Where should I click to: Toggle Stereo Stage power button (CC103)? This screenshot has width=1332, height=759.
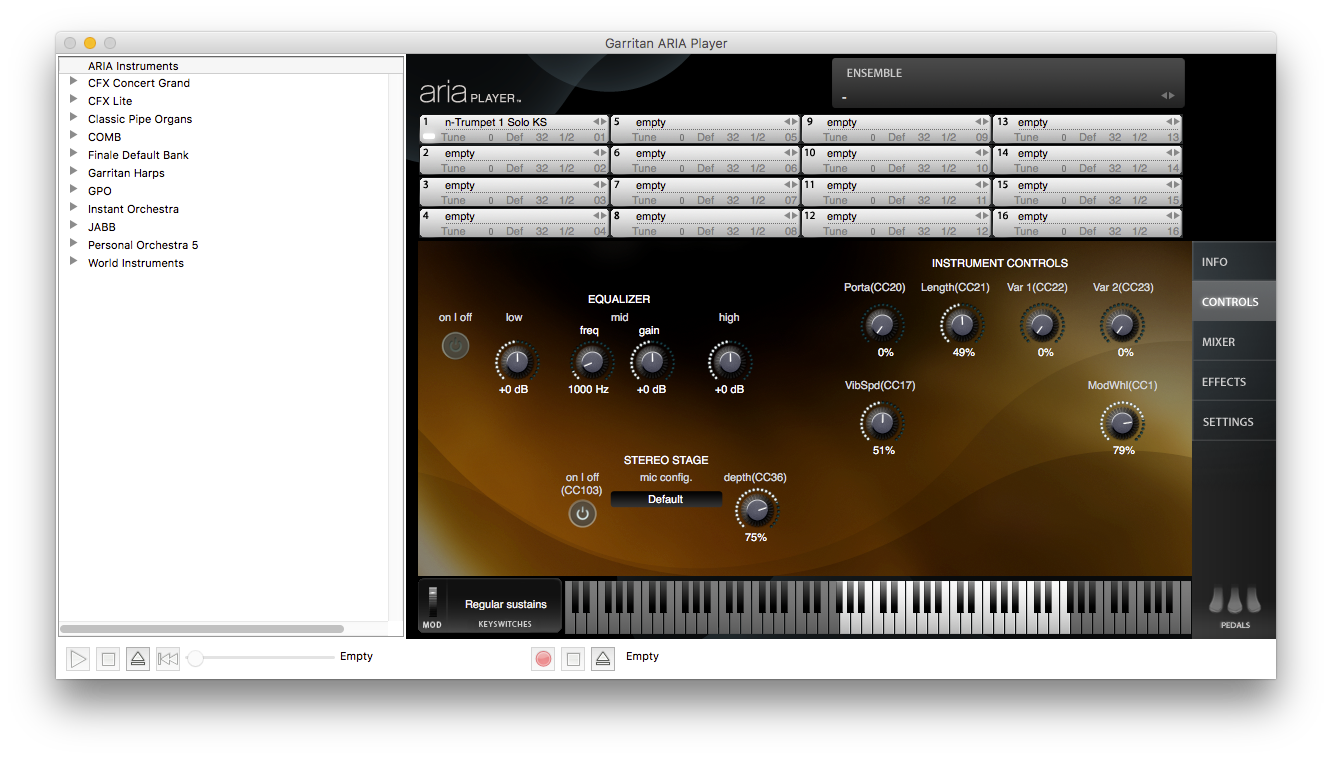582,514
